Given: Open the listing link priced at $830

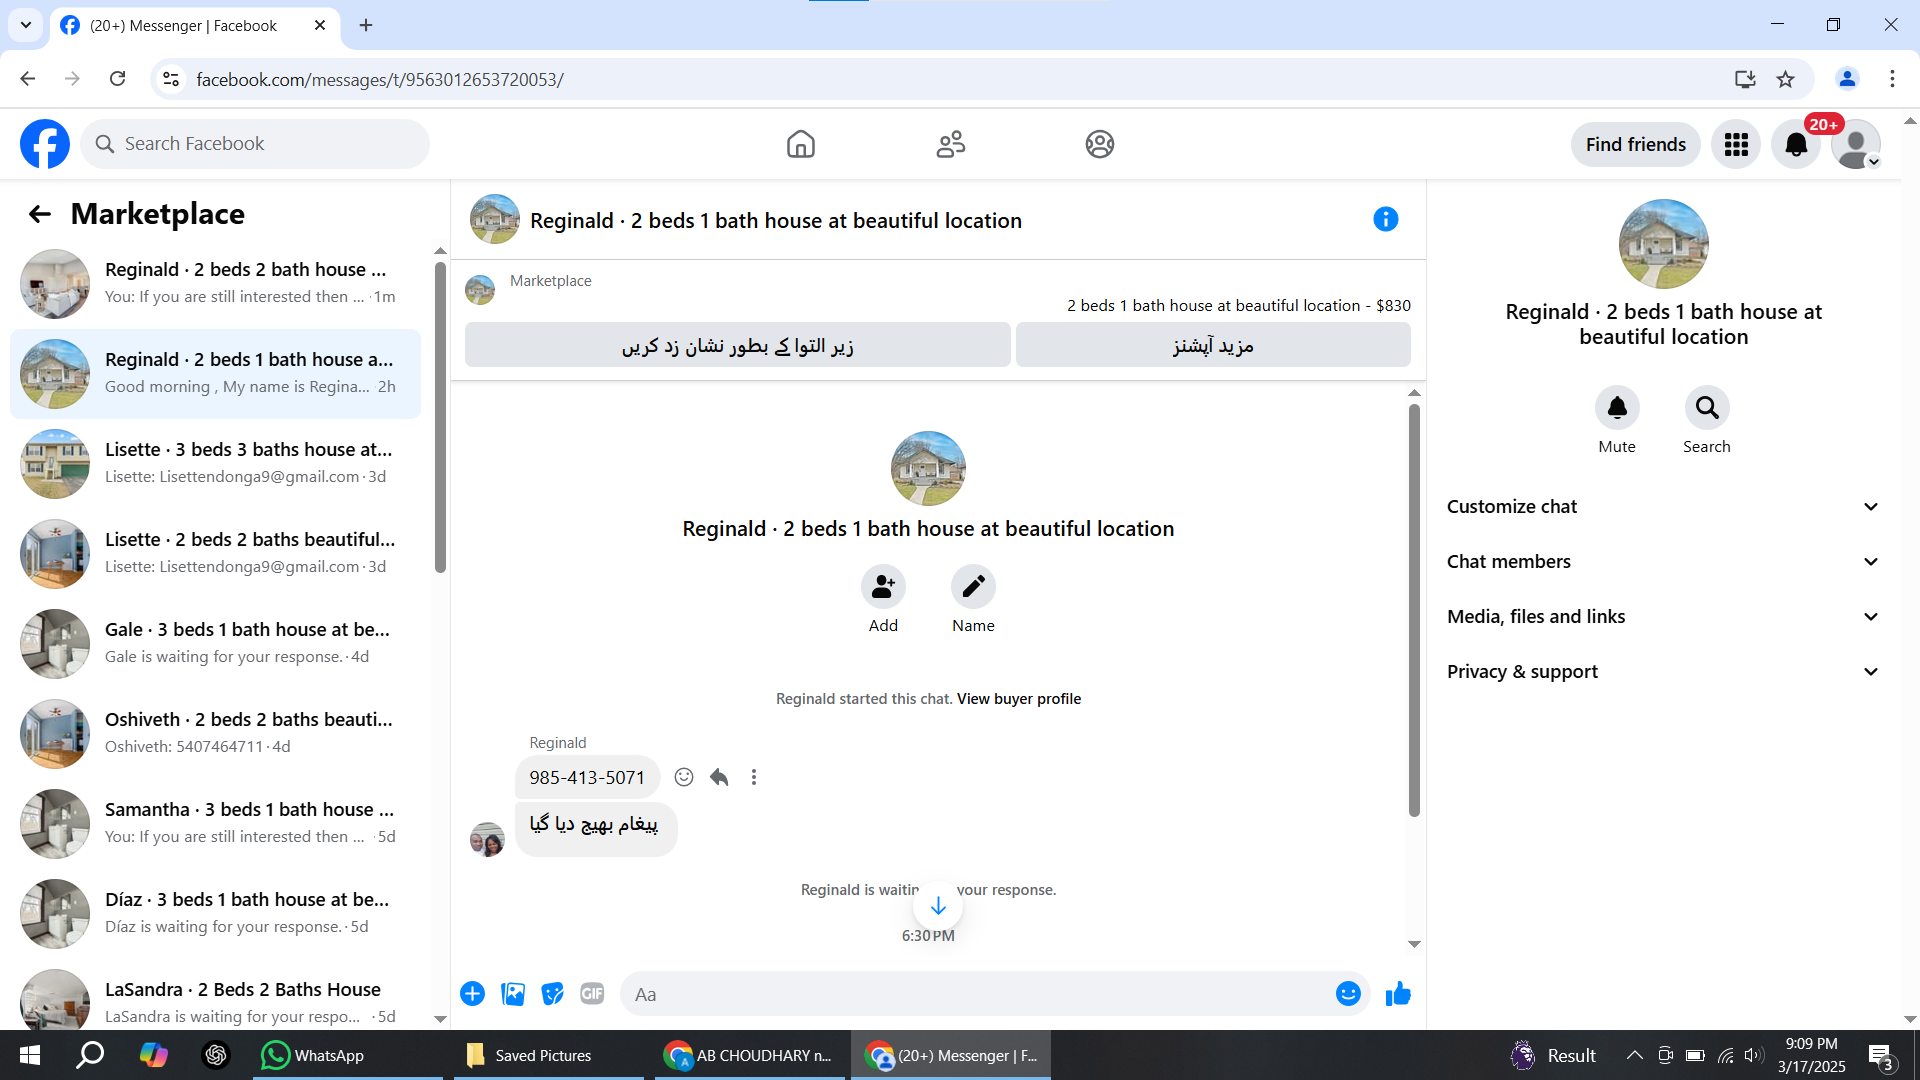Looking at the screenshot, I should point(1239,306).
